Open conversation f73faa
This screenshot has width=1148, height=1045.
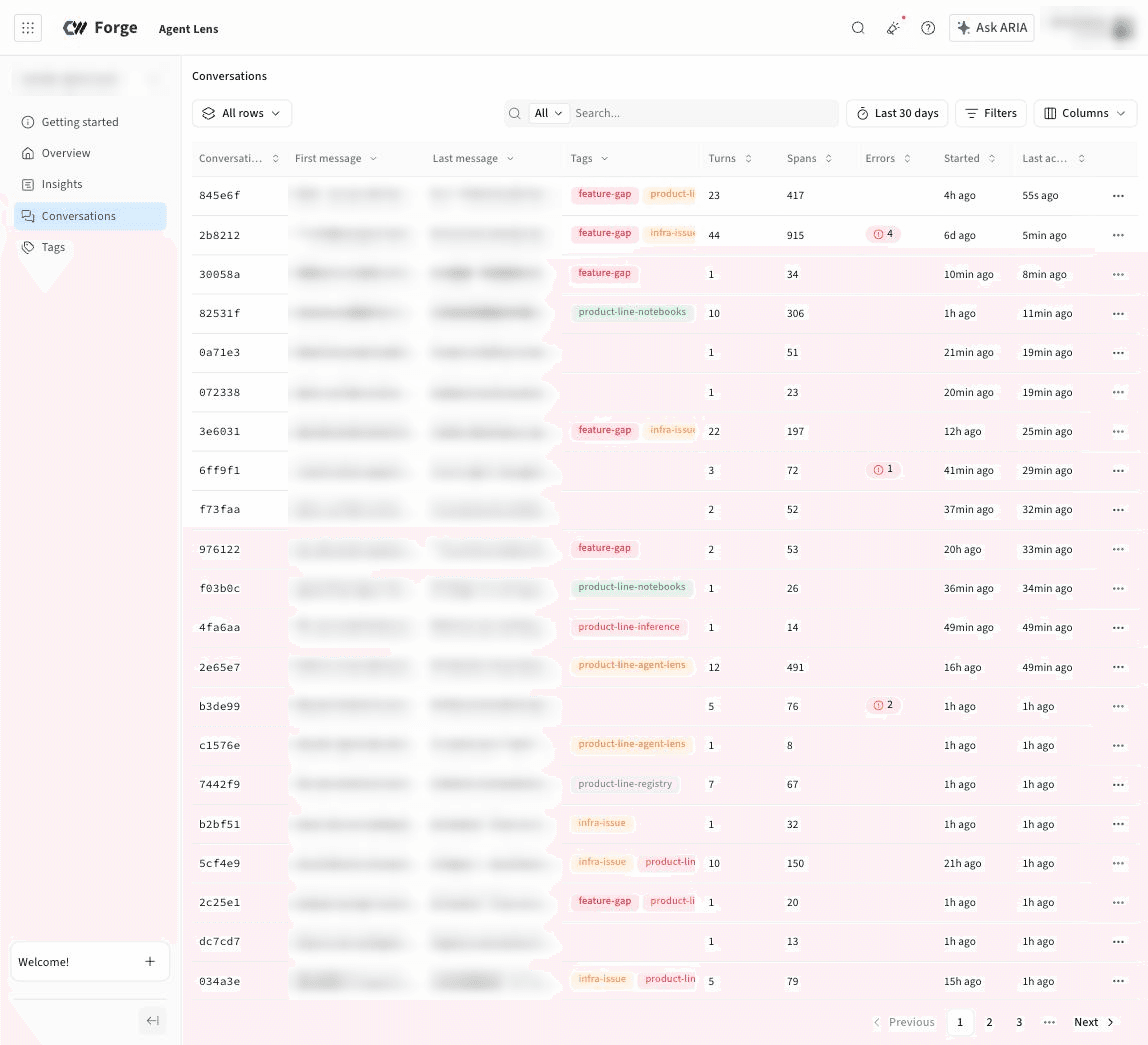(x=220, y=510)
